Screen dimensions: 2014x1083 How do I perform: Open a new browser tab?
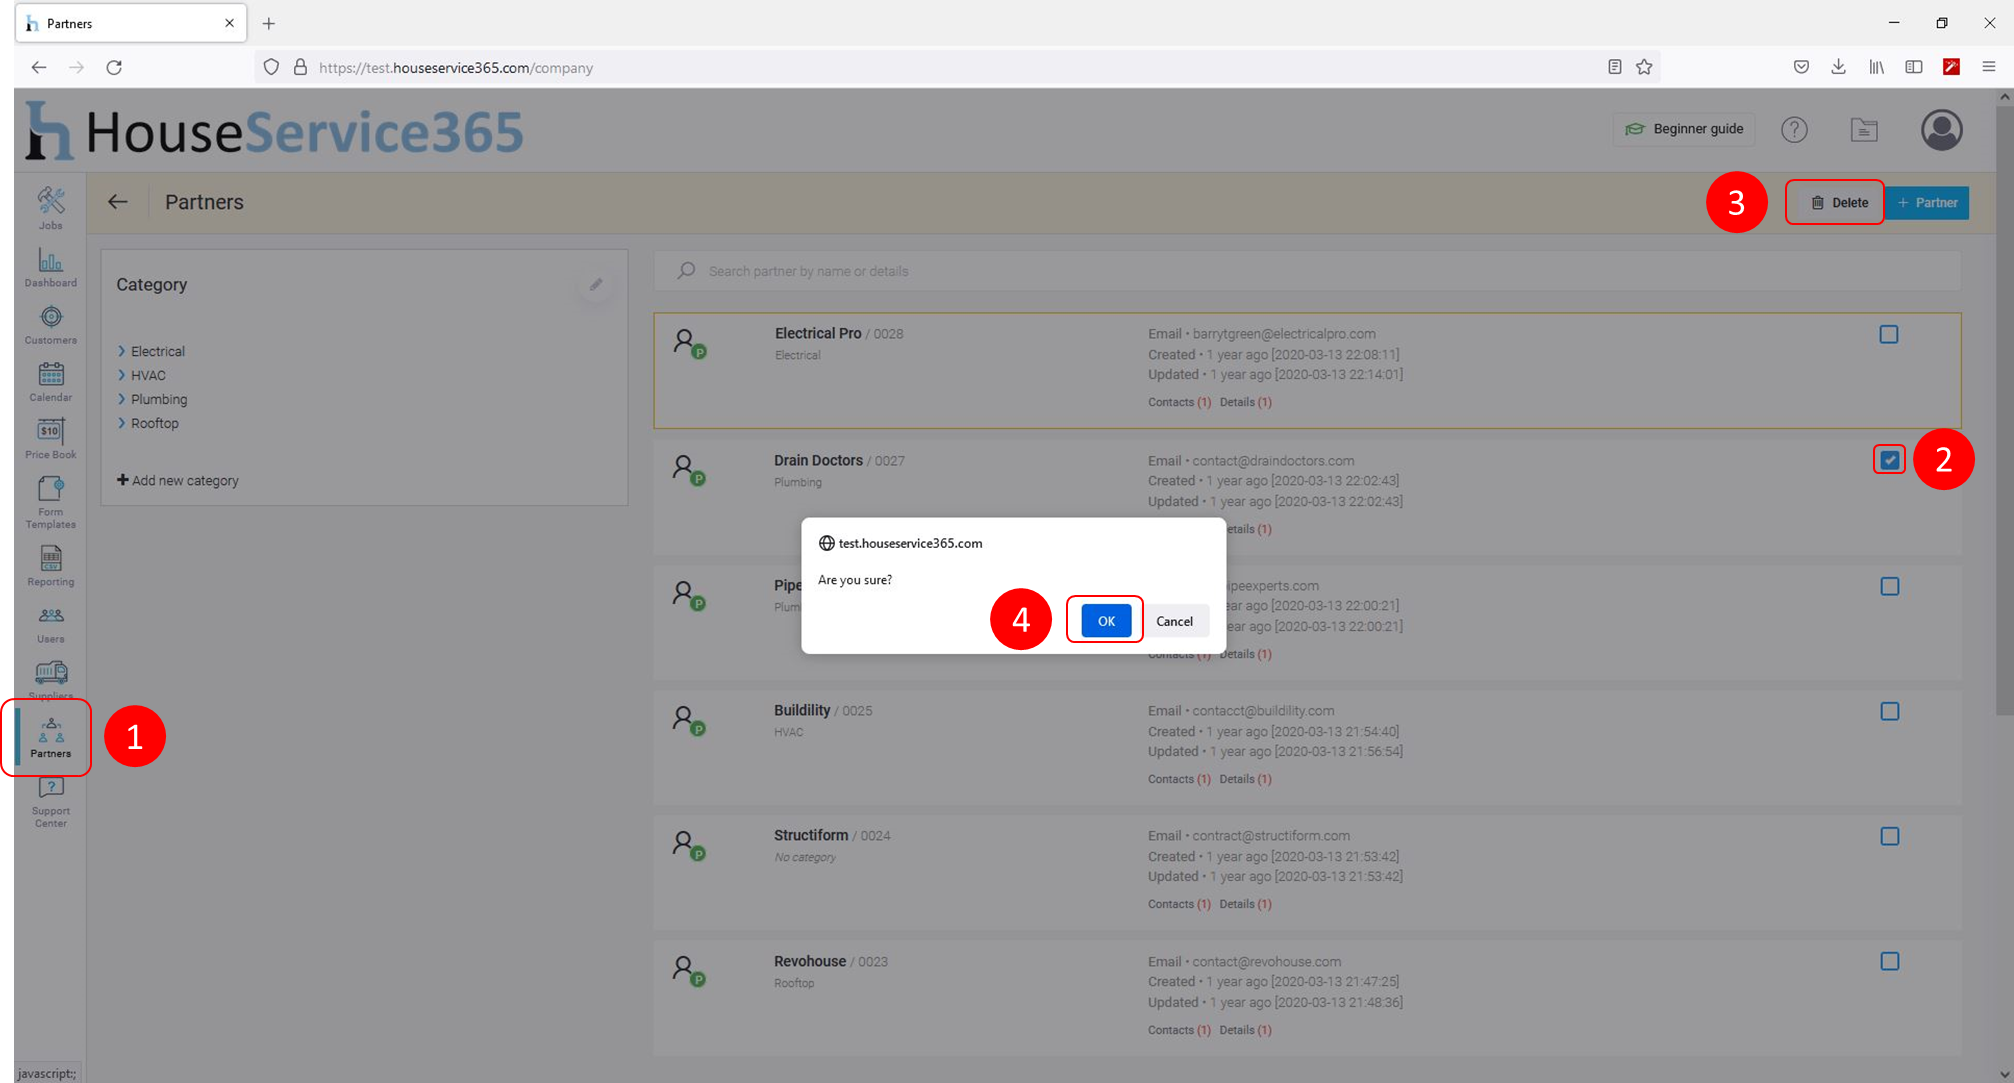coord(269,23)
